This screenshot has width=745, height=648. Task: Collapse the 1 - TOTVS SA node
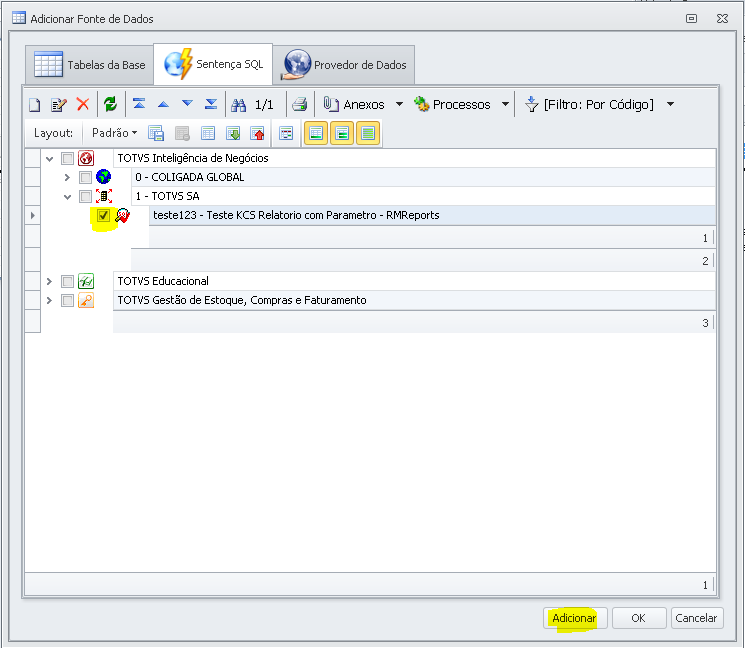coord(67,197)
